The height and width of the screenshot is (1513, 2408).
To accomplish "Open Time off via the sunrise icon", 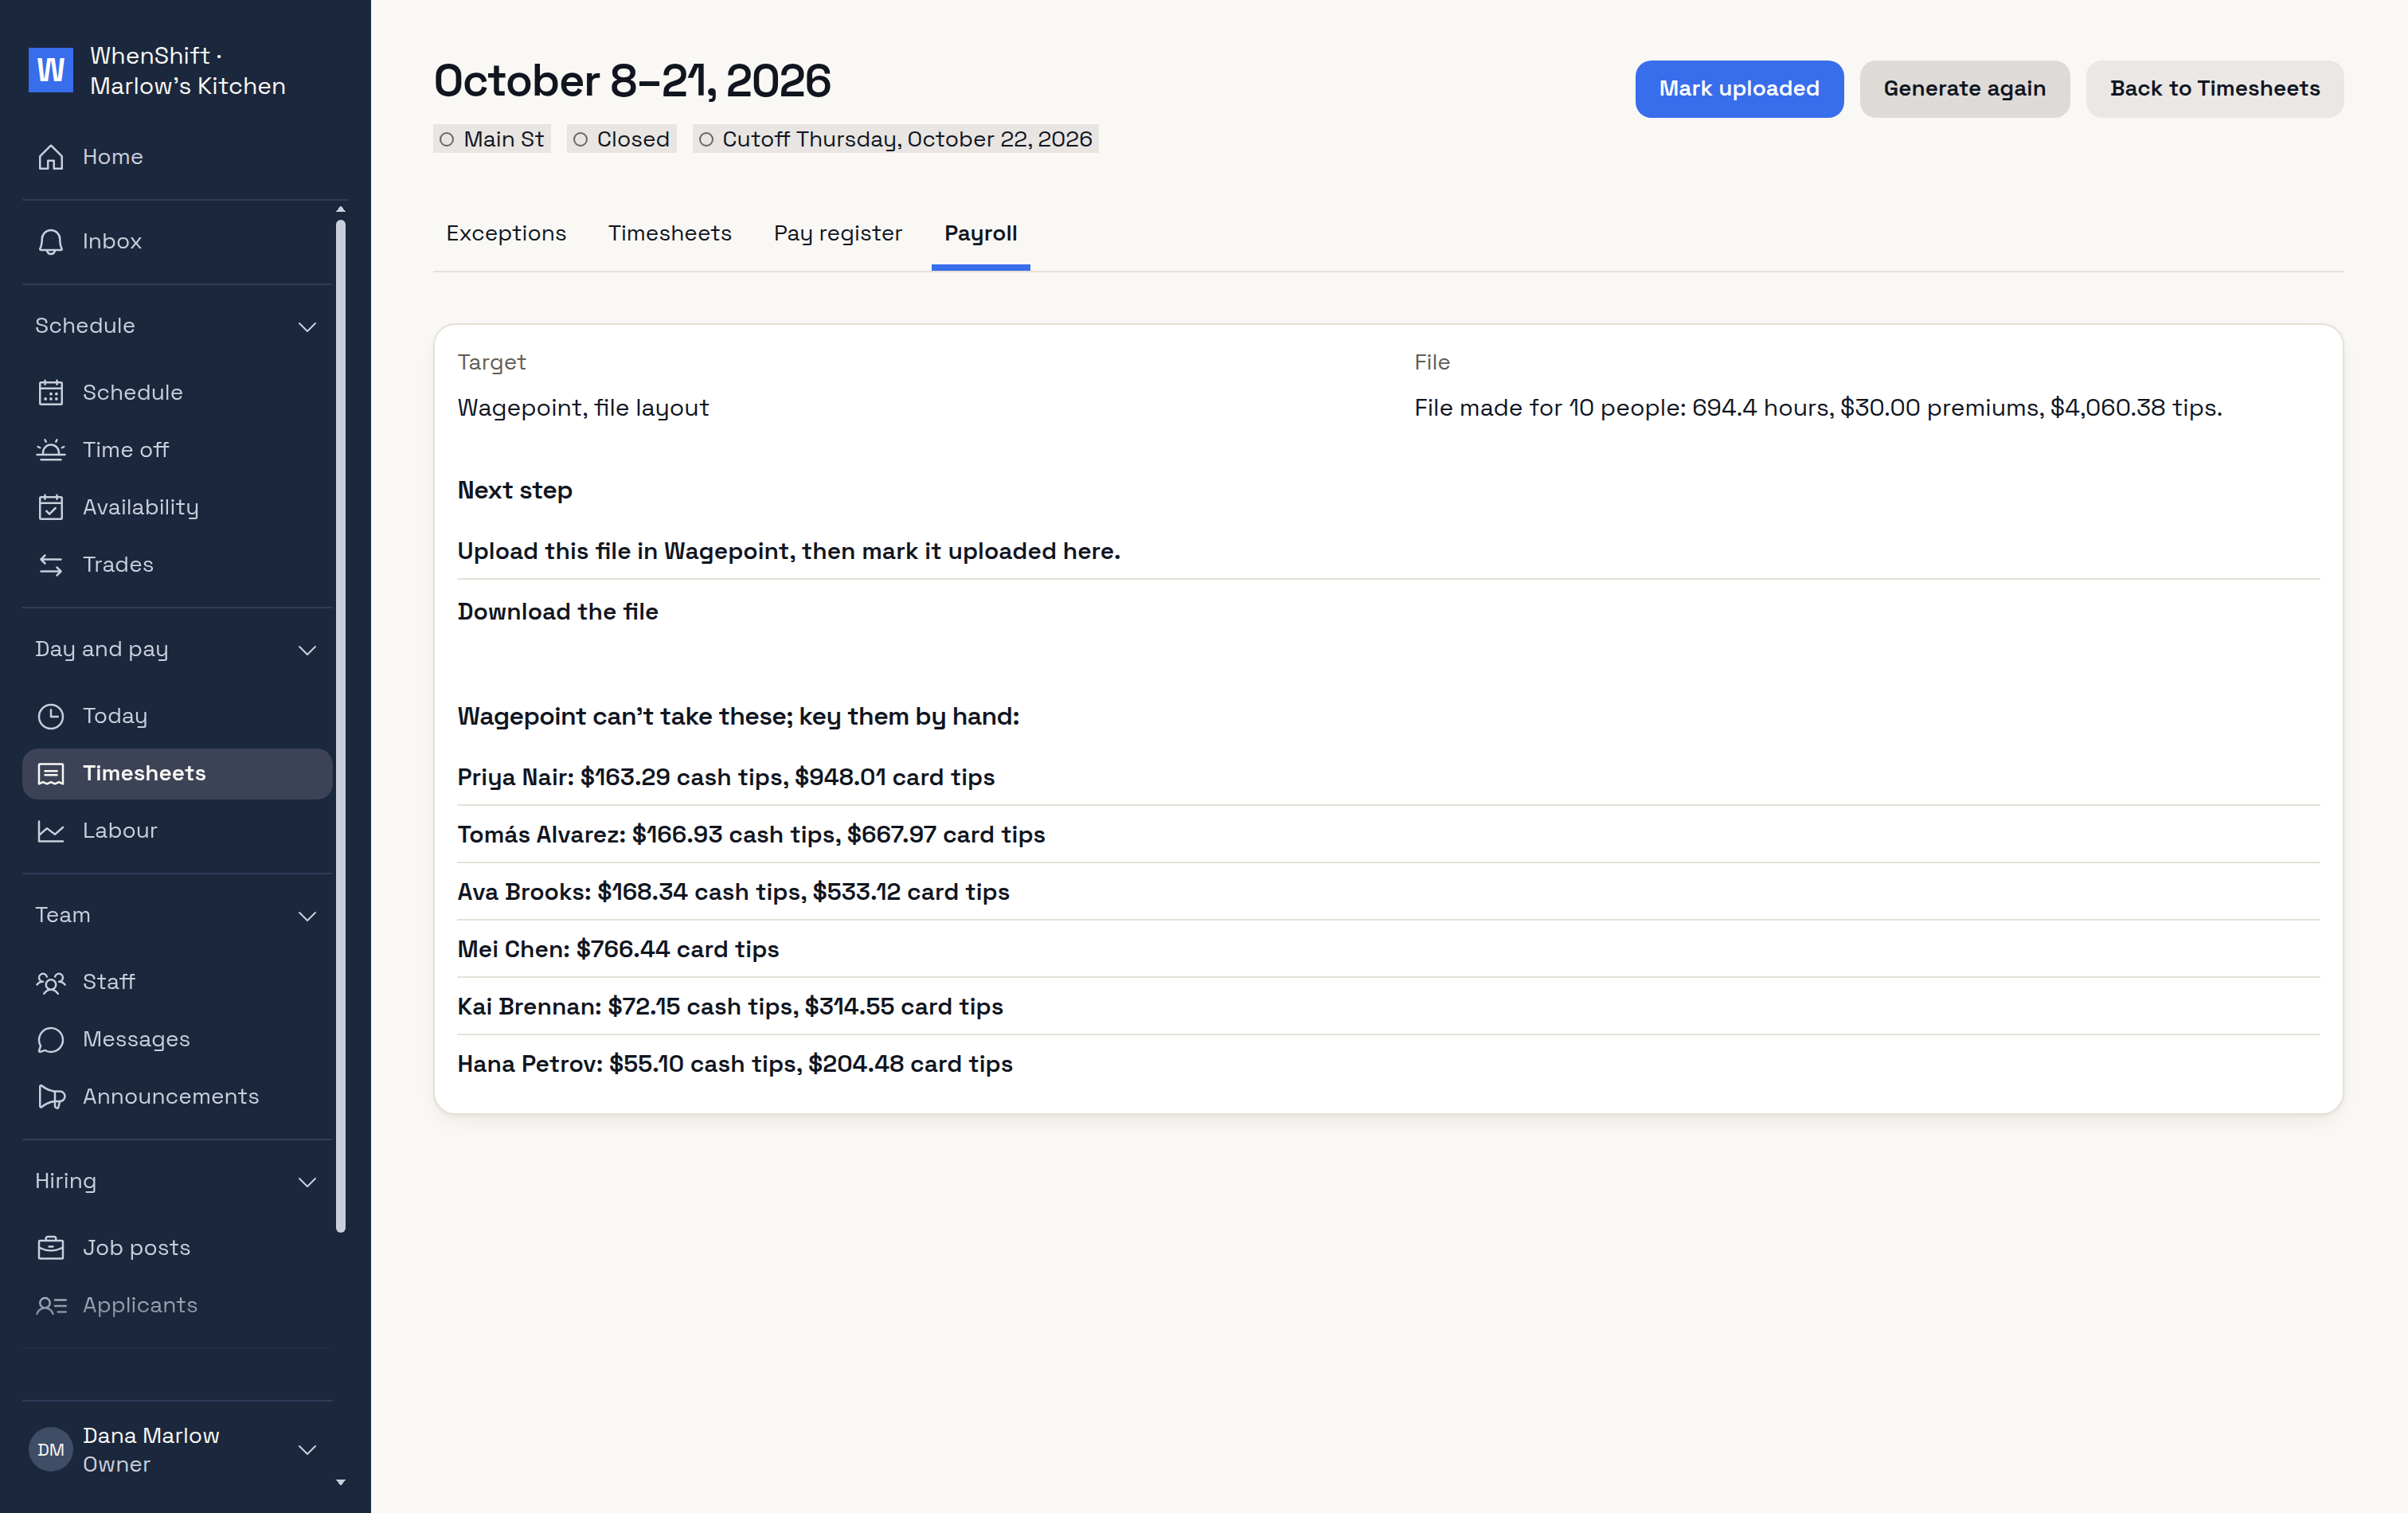I will pyautogui.click(x=50, y=450).
